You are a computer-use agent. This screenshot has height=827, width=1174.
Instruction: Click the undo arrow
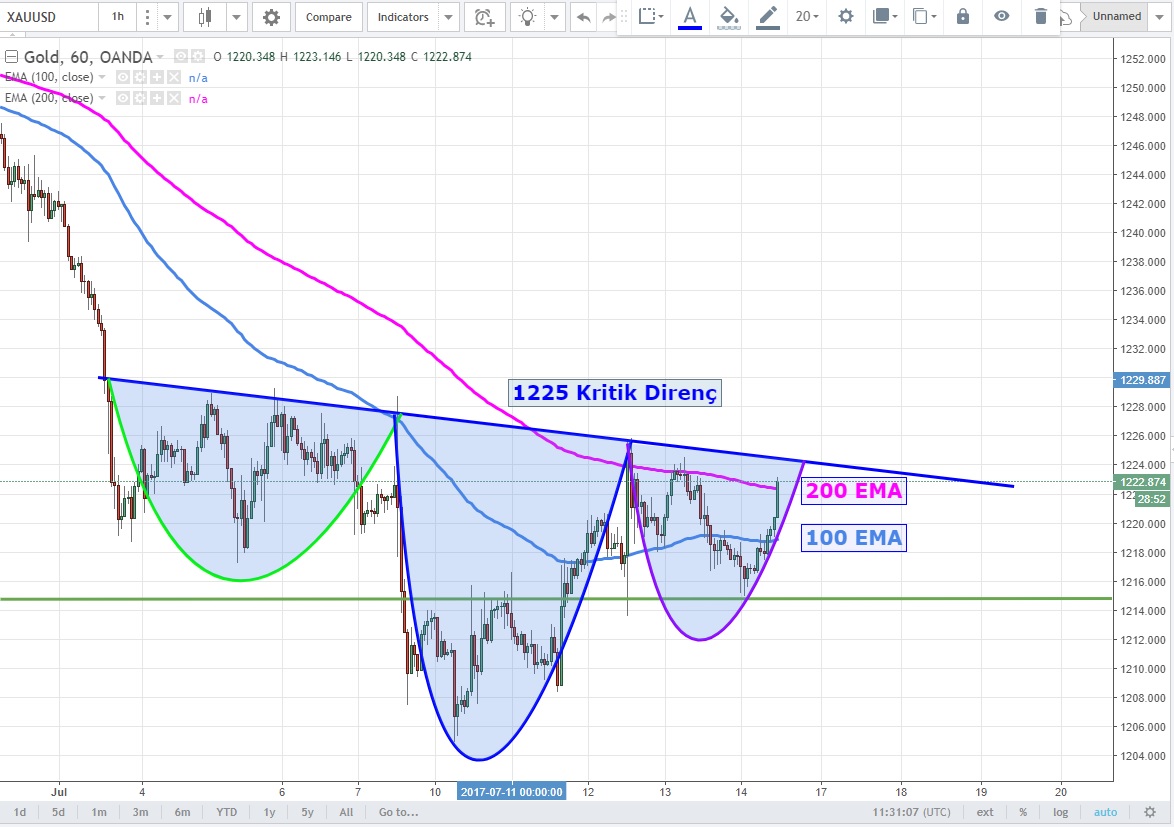(x=583, y=17)
